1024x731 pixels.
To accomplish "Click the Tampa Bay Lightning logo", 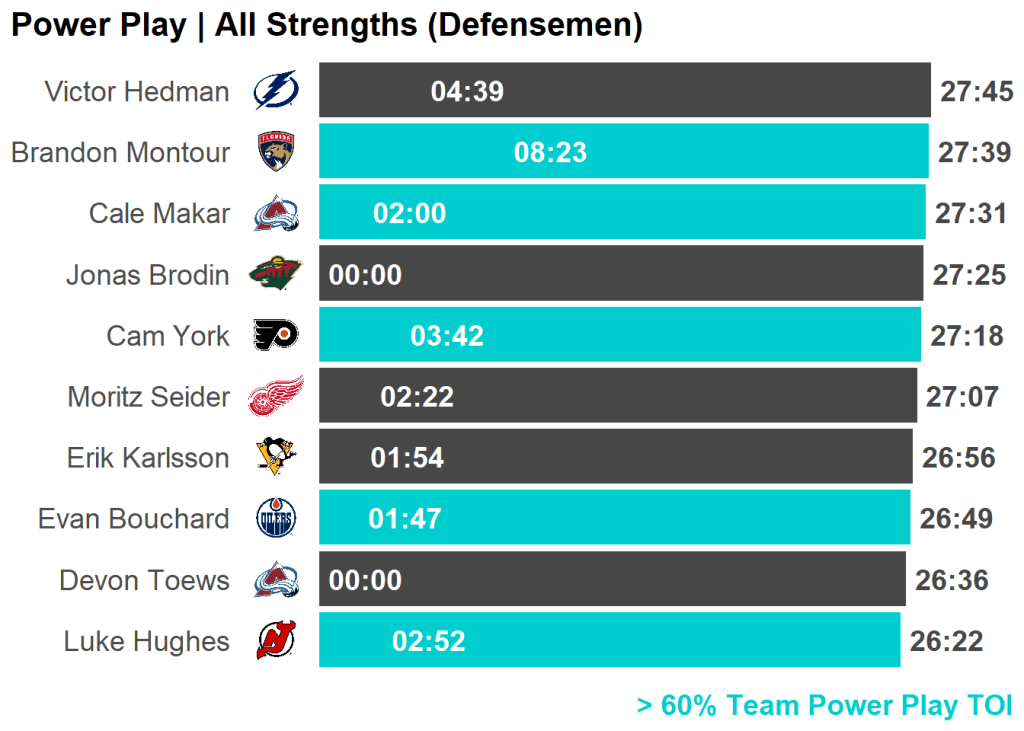I will click(275, 91).
